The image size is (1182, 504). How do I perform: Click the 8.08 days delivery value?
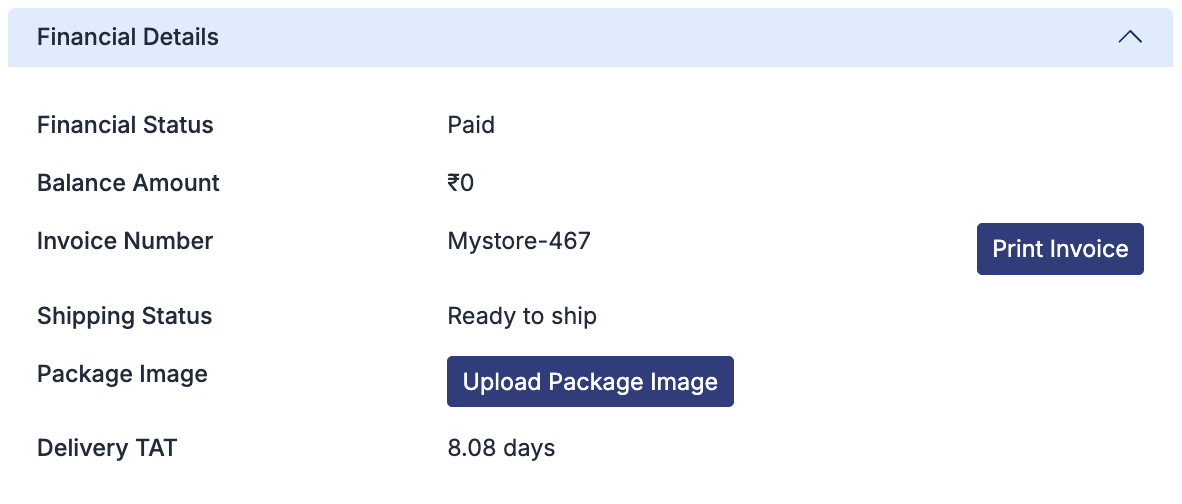pyautogui.click(x=501, y=447)
